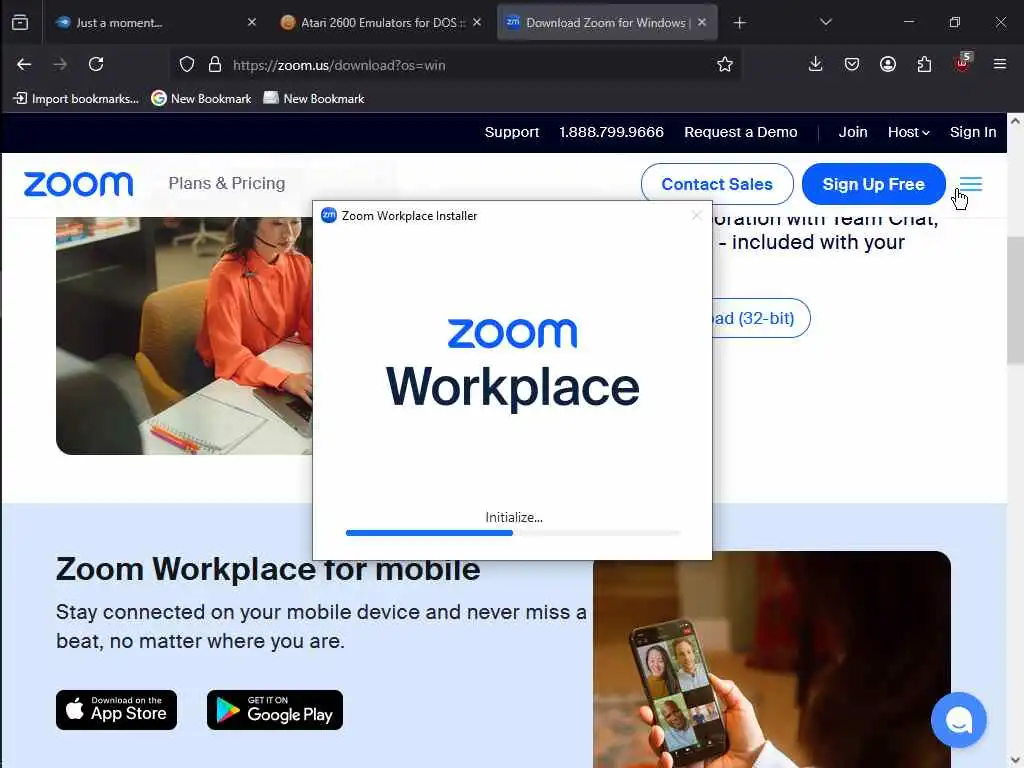Open Import bookmarks toolbar item
The image size is (1024, 768).
(x=76, y=99)
